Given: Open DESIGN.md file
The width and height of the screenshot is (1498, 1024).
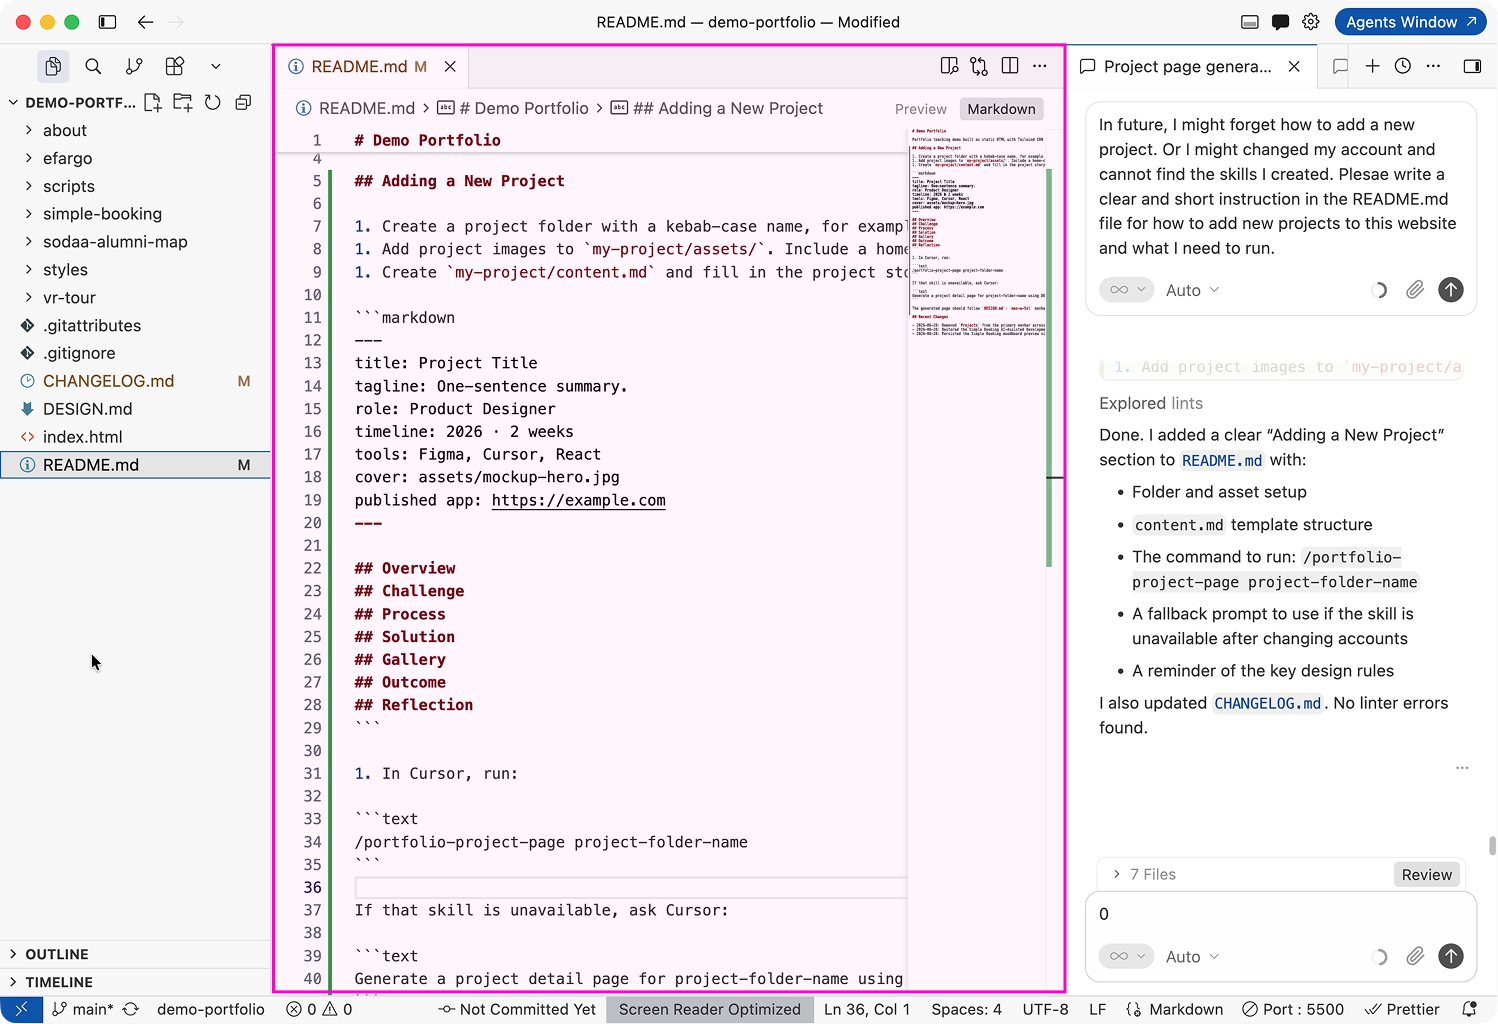Looking at the screenshot, I should 135,409.
